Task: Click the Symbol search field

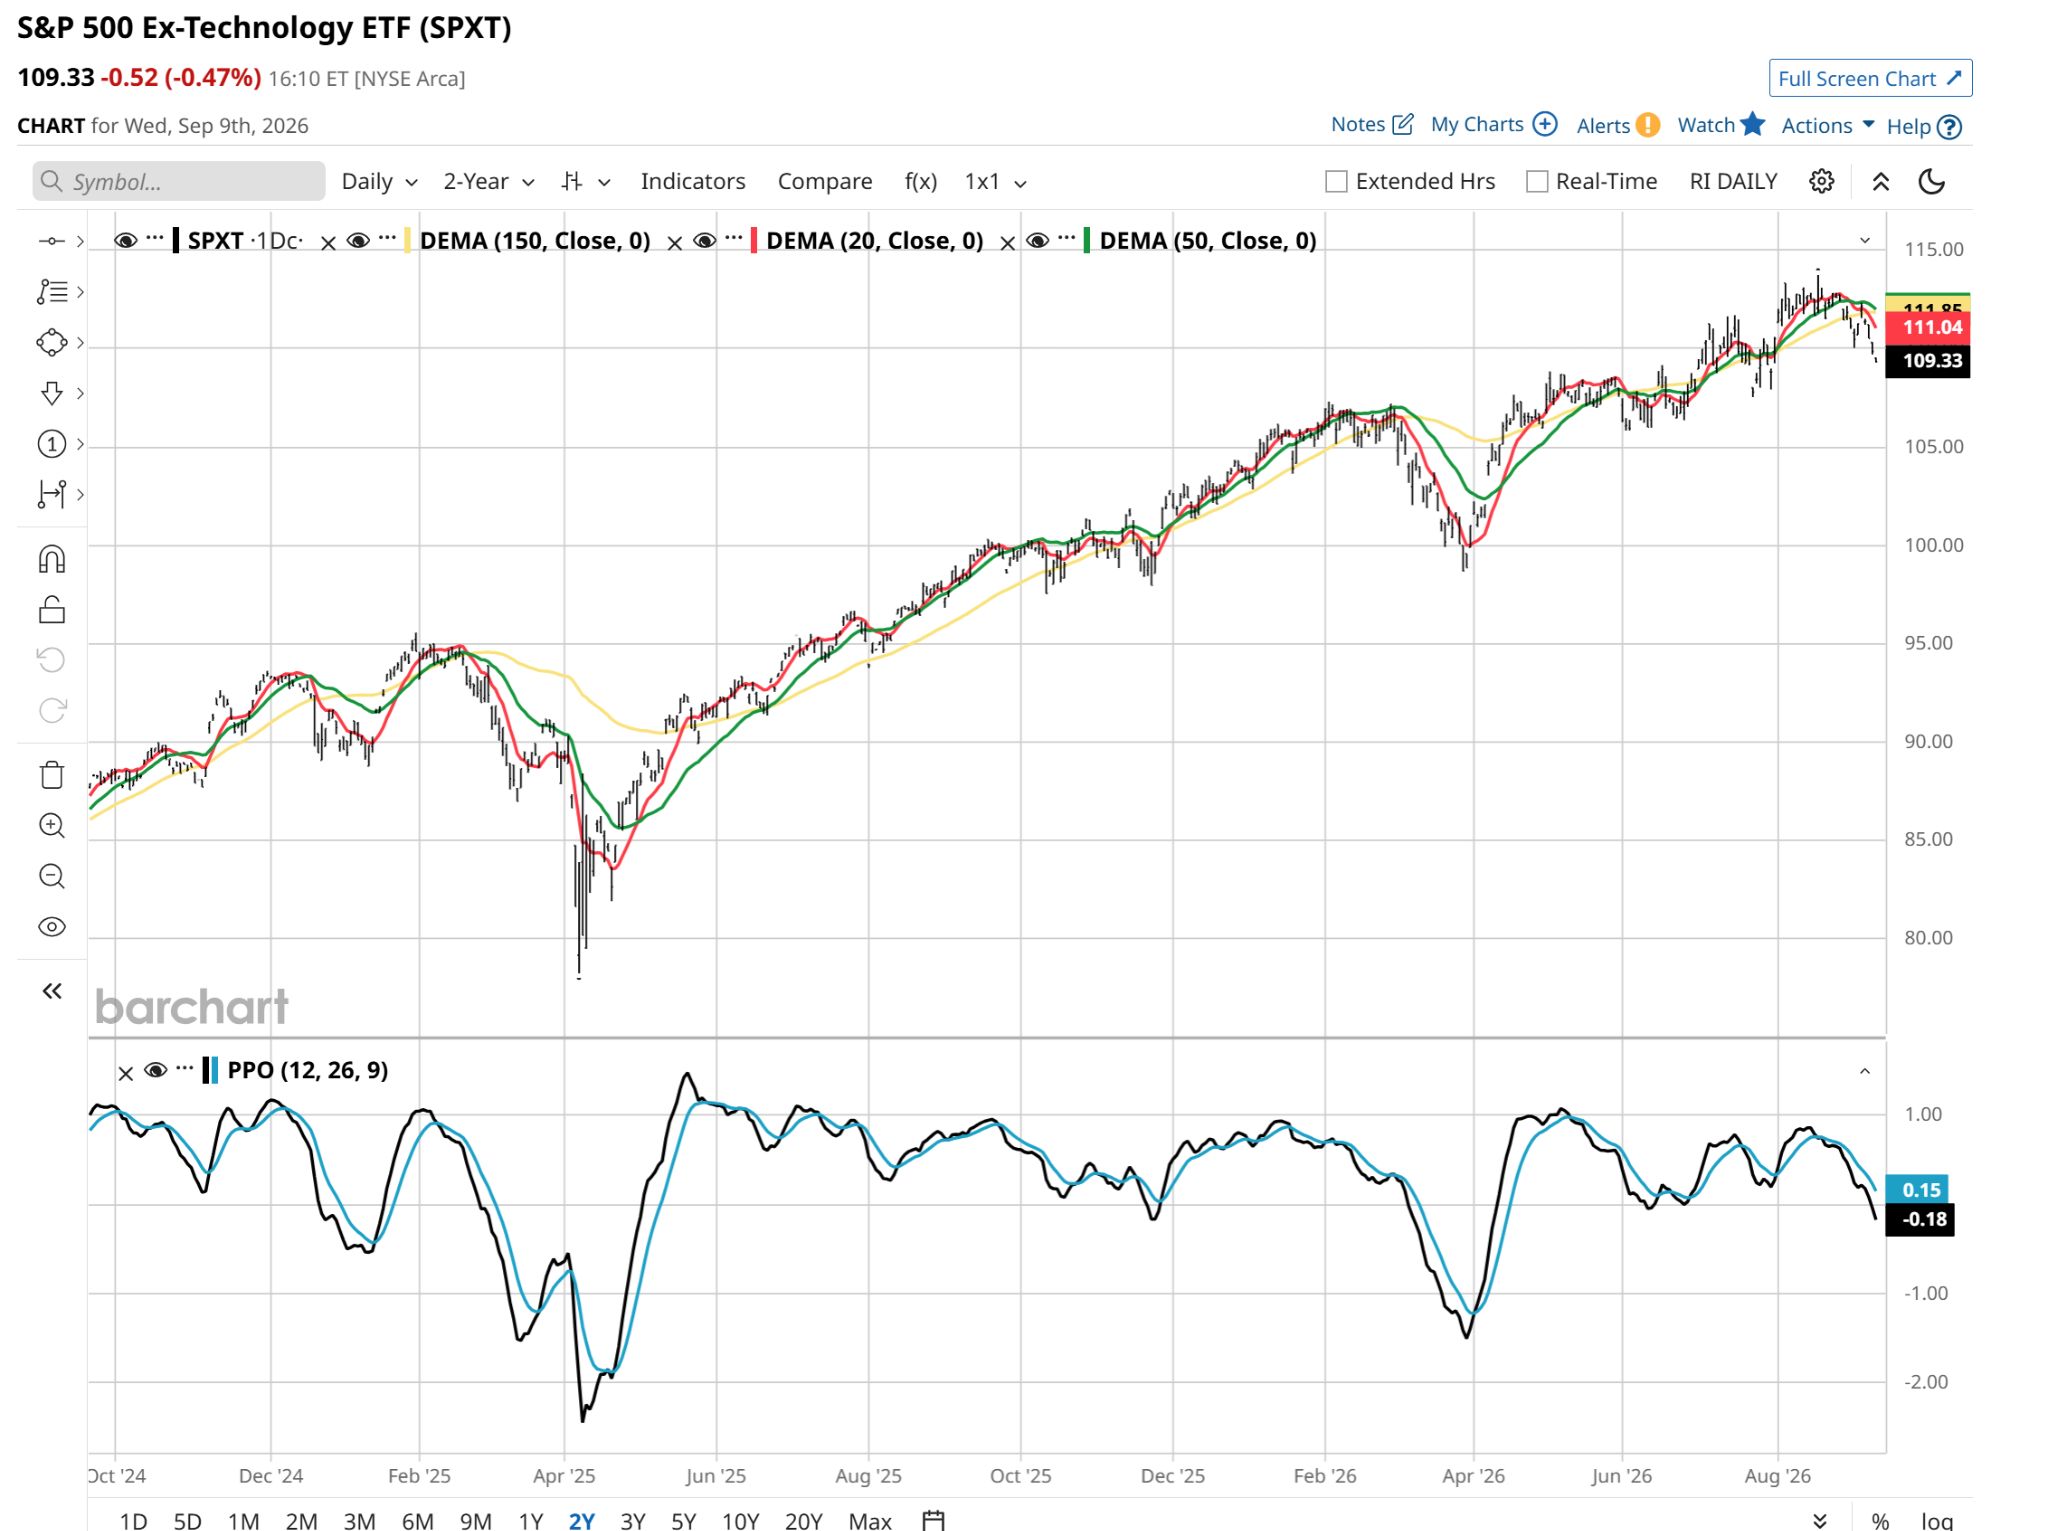Action: click(x=179, y=182)
